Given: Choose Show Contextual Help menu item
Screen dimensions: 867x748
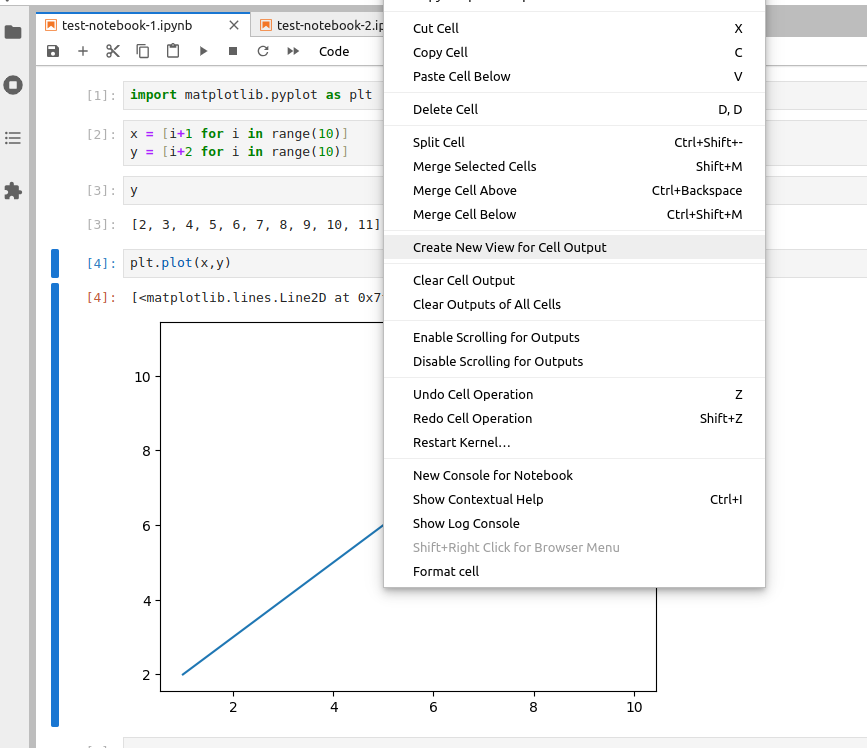Looking at the screenshot, I should point(574,500).
